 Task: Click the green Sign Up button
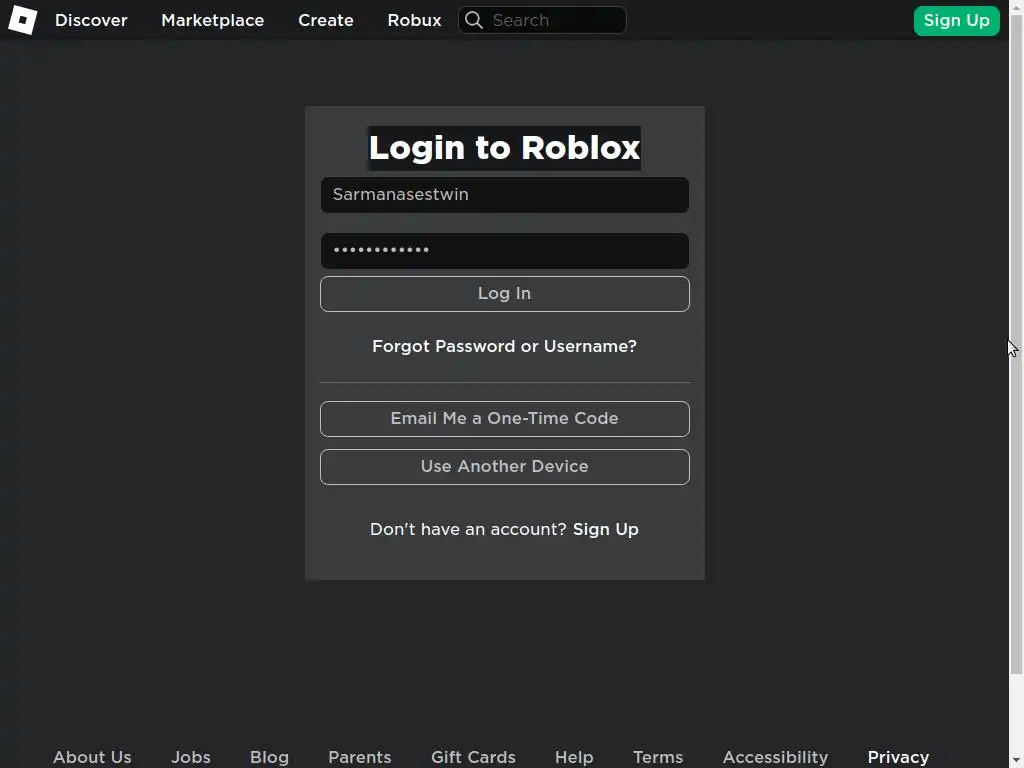tap(956, 20)
